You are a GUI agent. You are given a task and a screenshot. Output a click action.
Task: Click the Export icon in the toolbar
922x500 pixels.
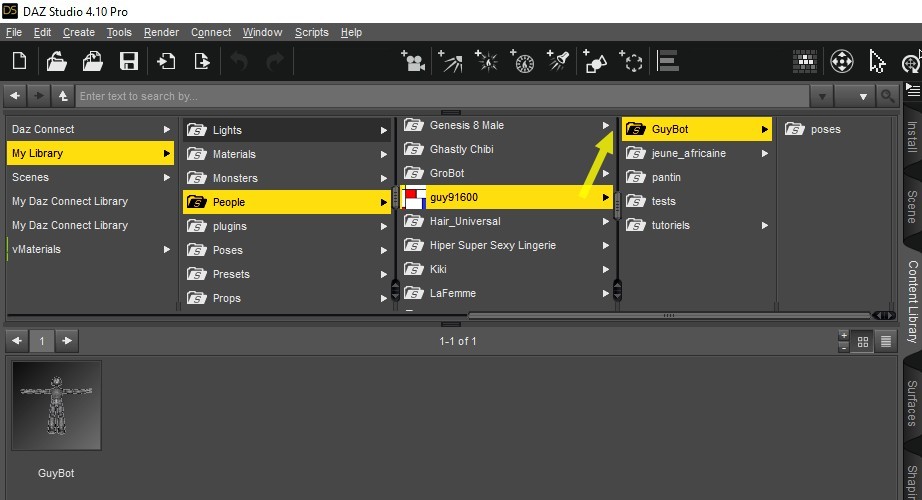point(202,61)
